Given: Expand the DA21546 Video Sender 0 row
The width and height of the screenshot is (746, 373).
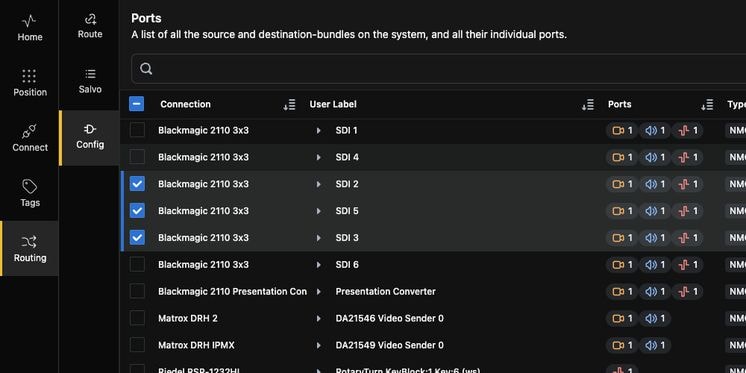Looking at the screenshot, I should [x=318, y=318].
